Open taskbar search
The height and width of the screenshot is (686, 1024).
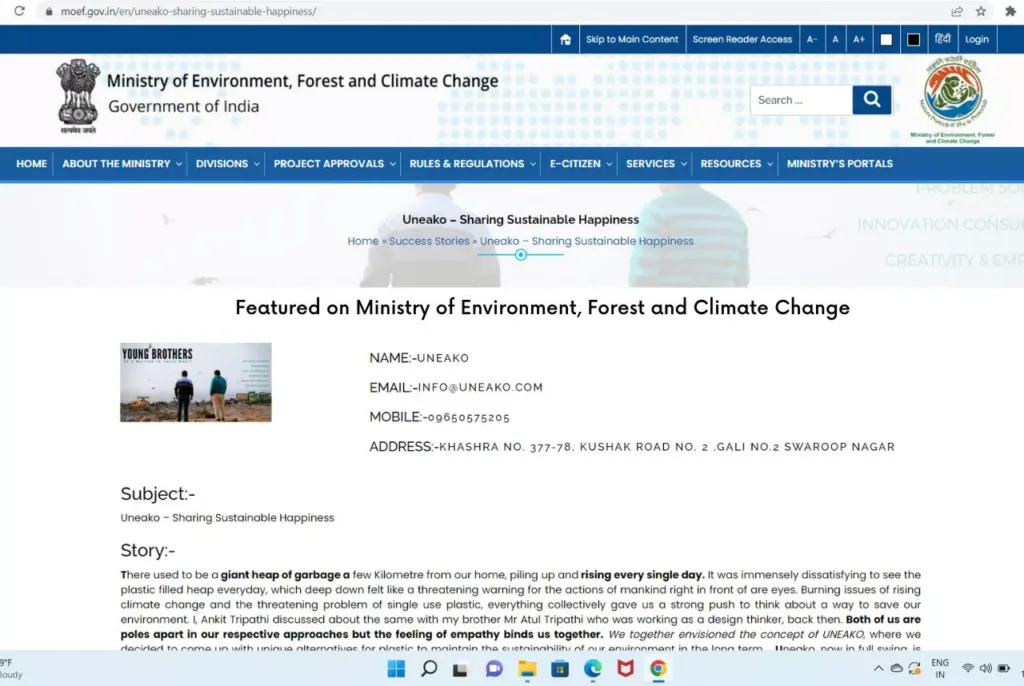(x=429, y=668)
